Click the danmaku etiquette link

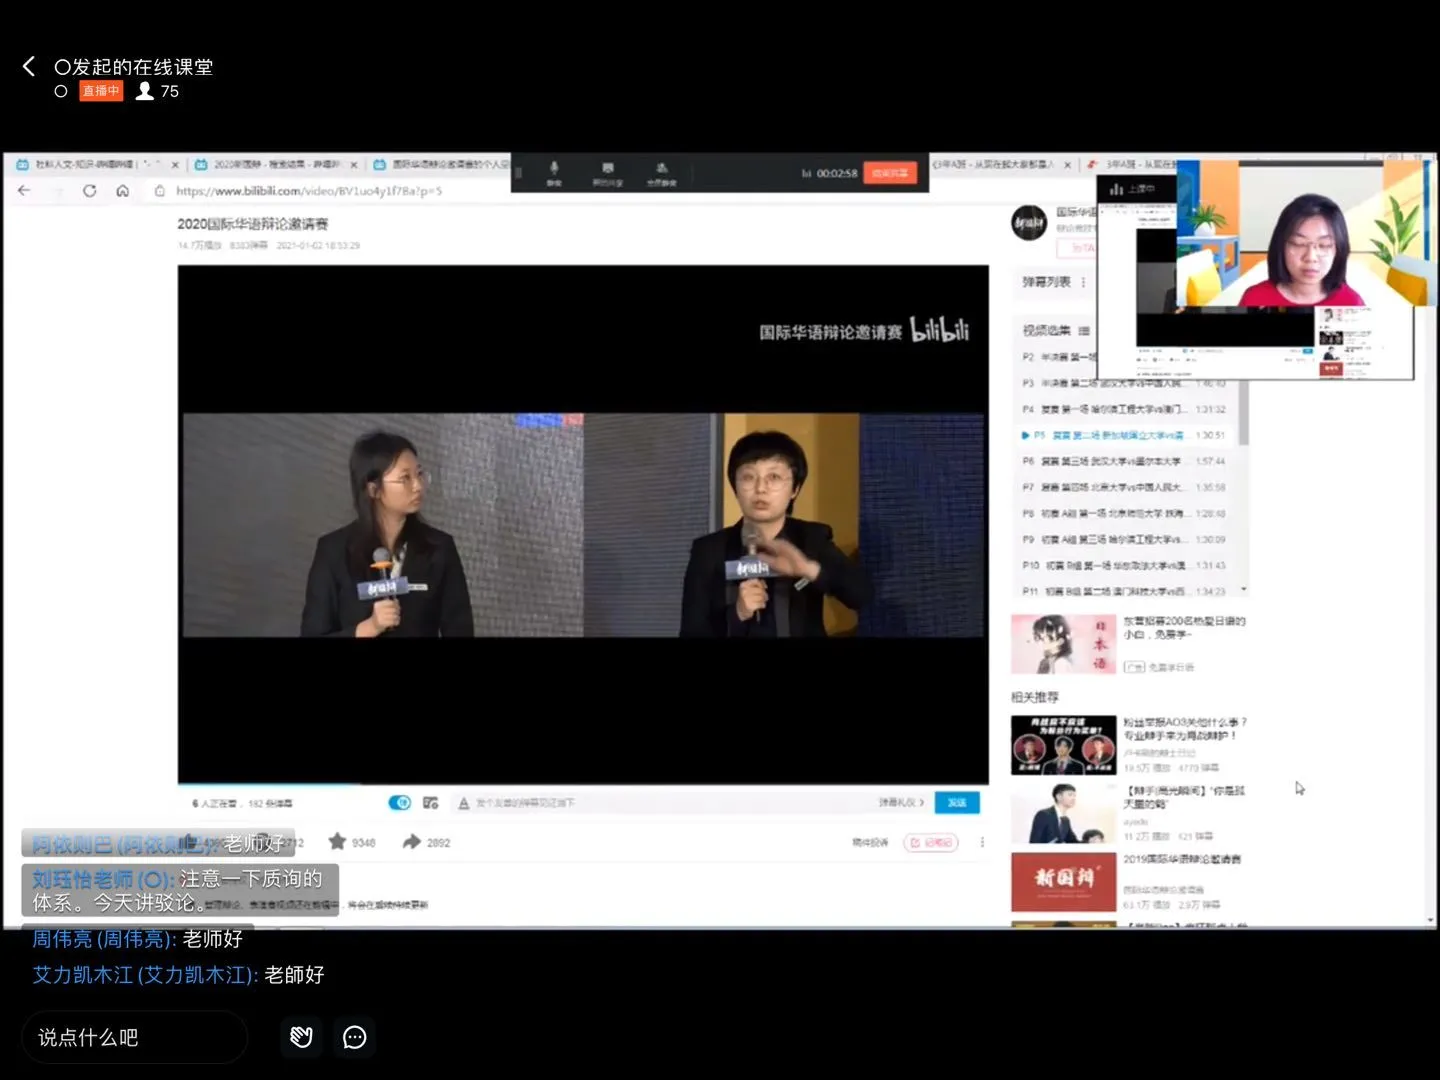(901, 803)
